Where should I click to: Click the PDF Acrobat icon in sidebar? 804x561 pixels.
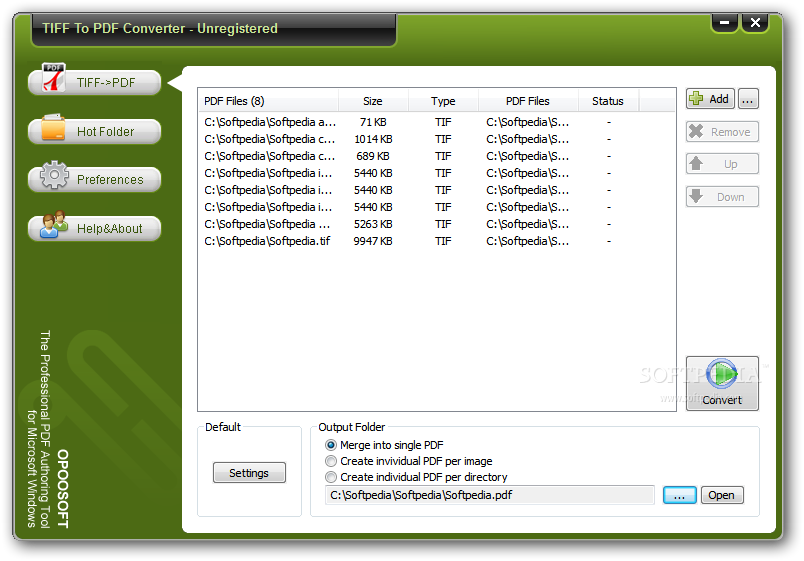coord(54,77)
